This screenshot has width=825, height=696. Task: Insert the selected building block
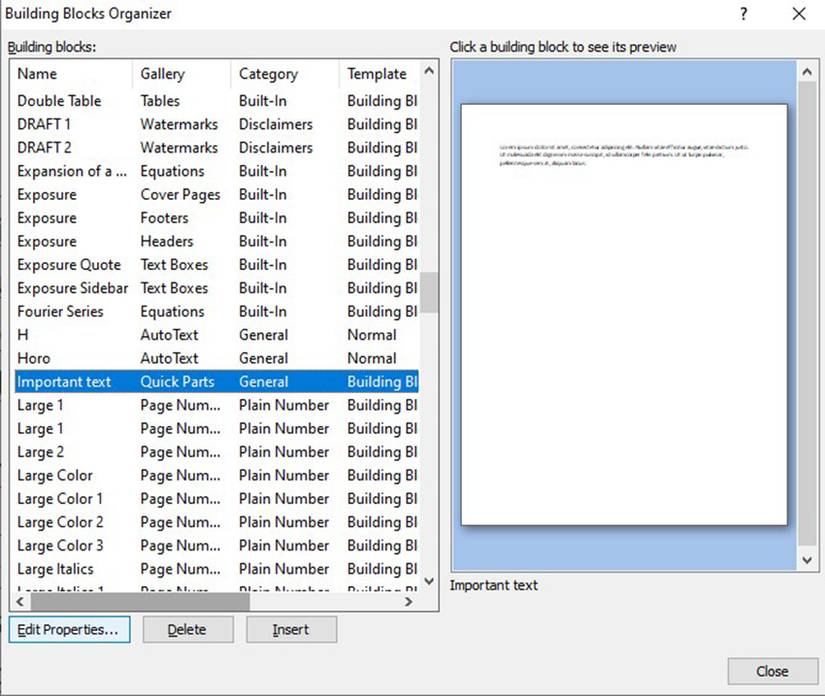tap(291, 630)
